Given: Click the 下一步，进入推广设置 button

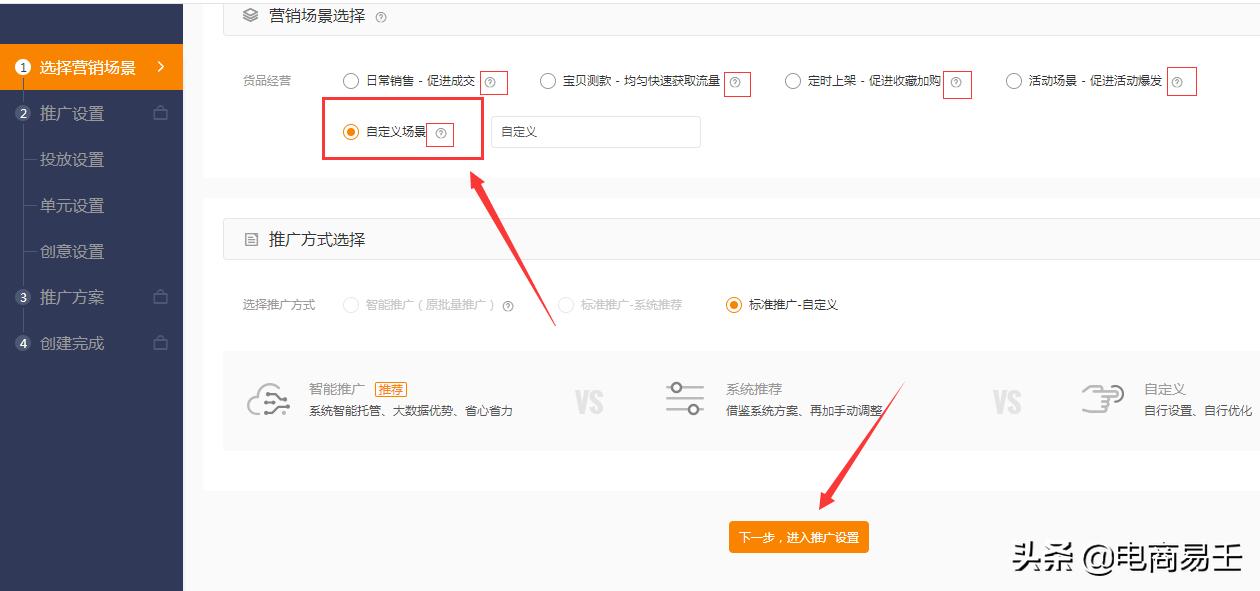Looking at the screenshot, I should click(798, 537).
